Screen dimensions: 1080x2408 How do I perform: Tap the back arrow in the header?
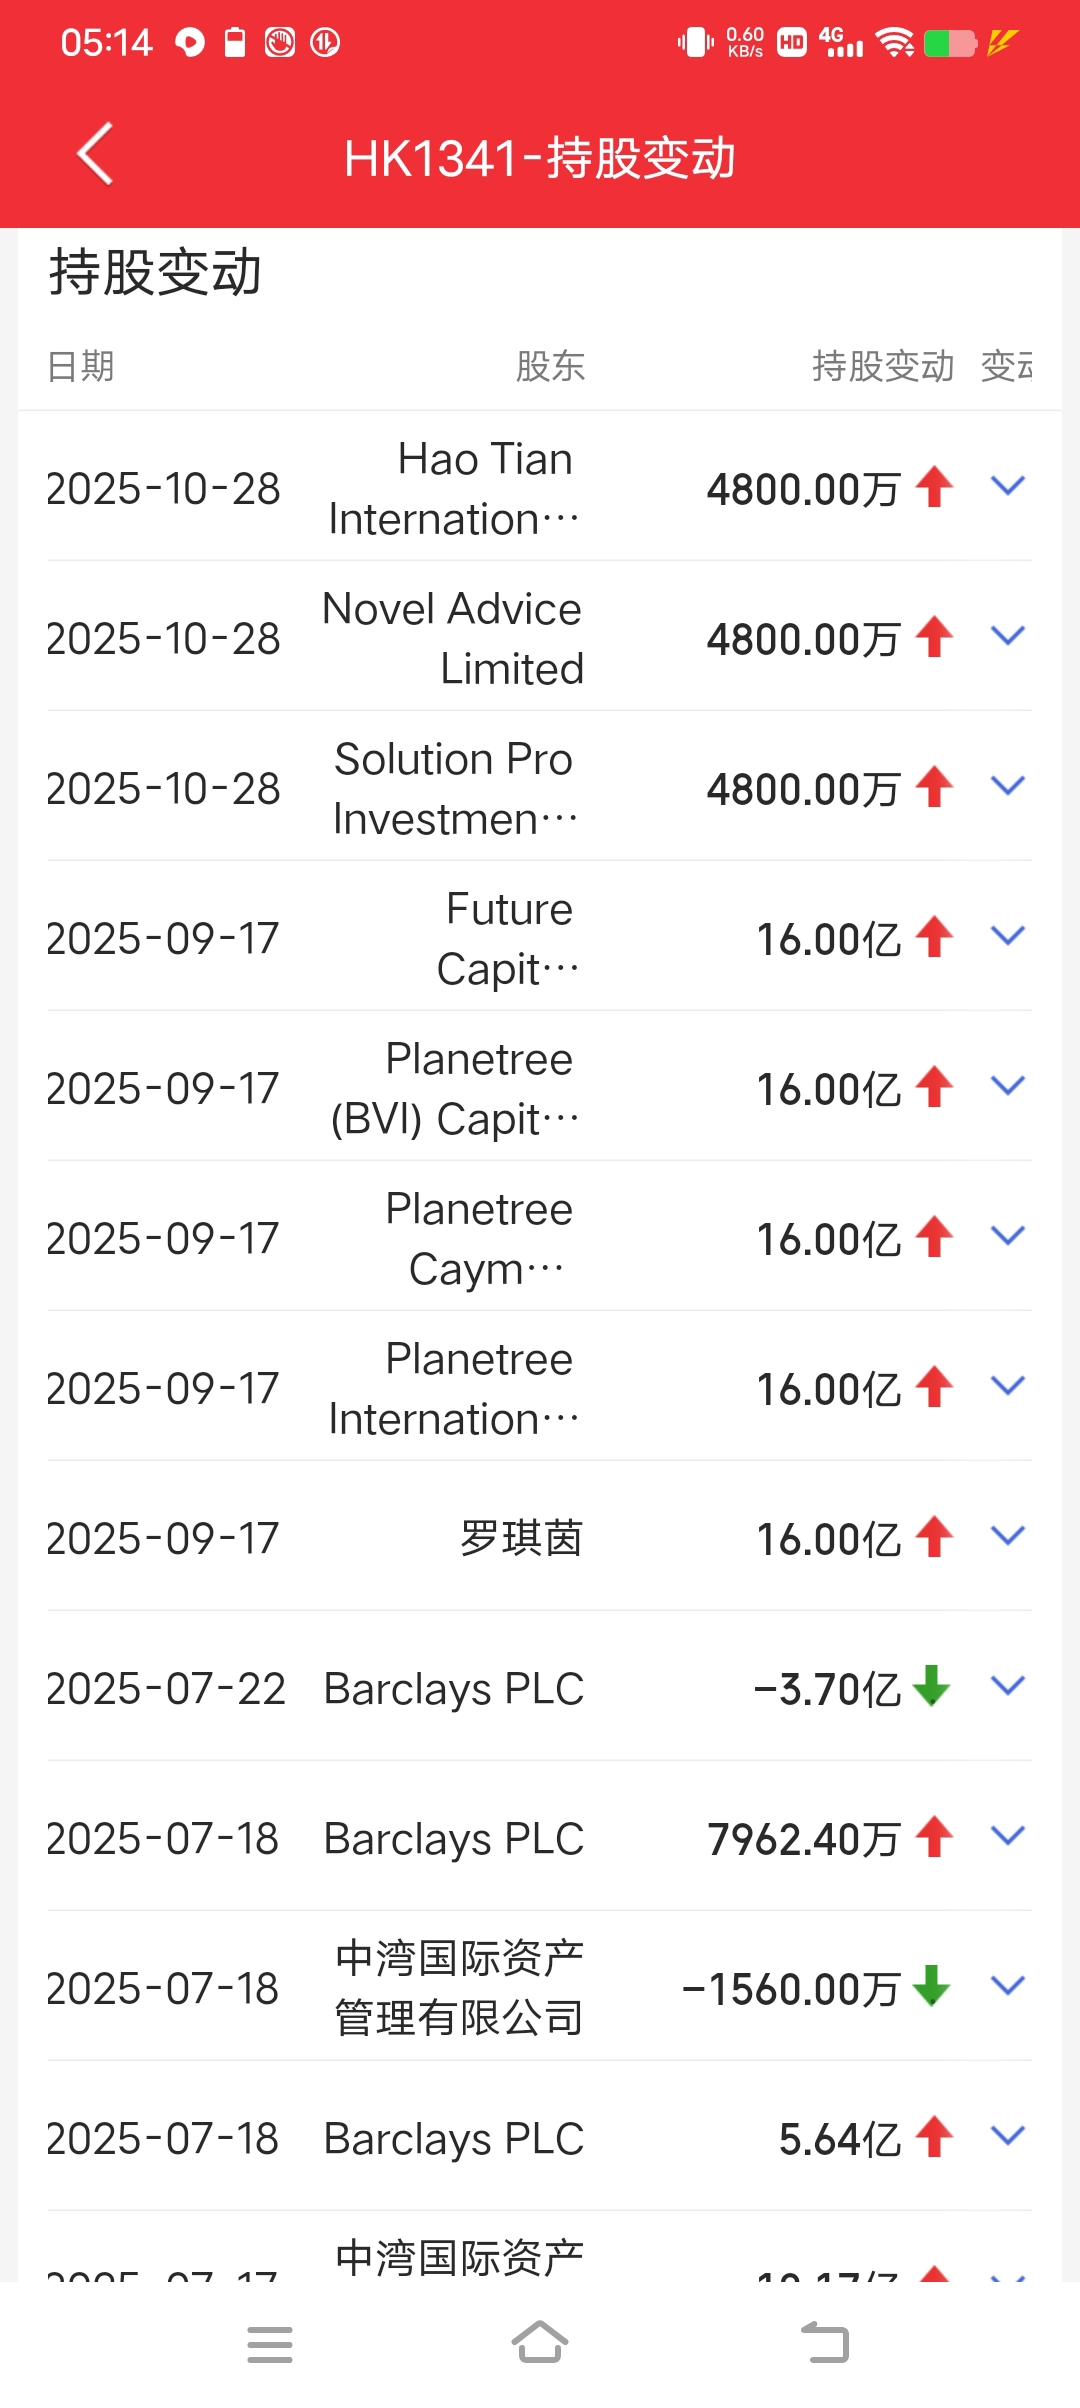[95, 154]
